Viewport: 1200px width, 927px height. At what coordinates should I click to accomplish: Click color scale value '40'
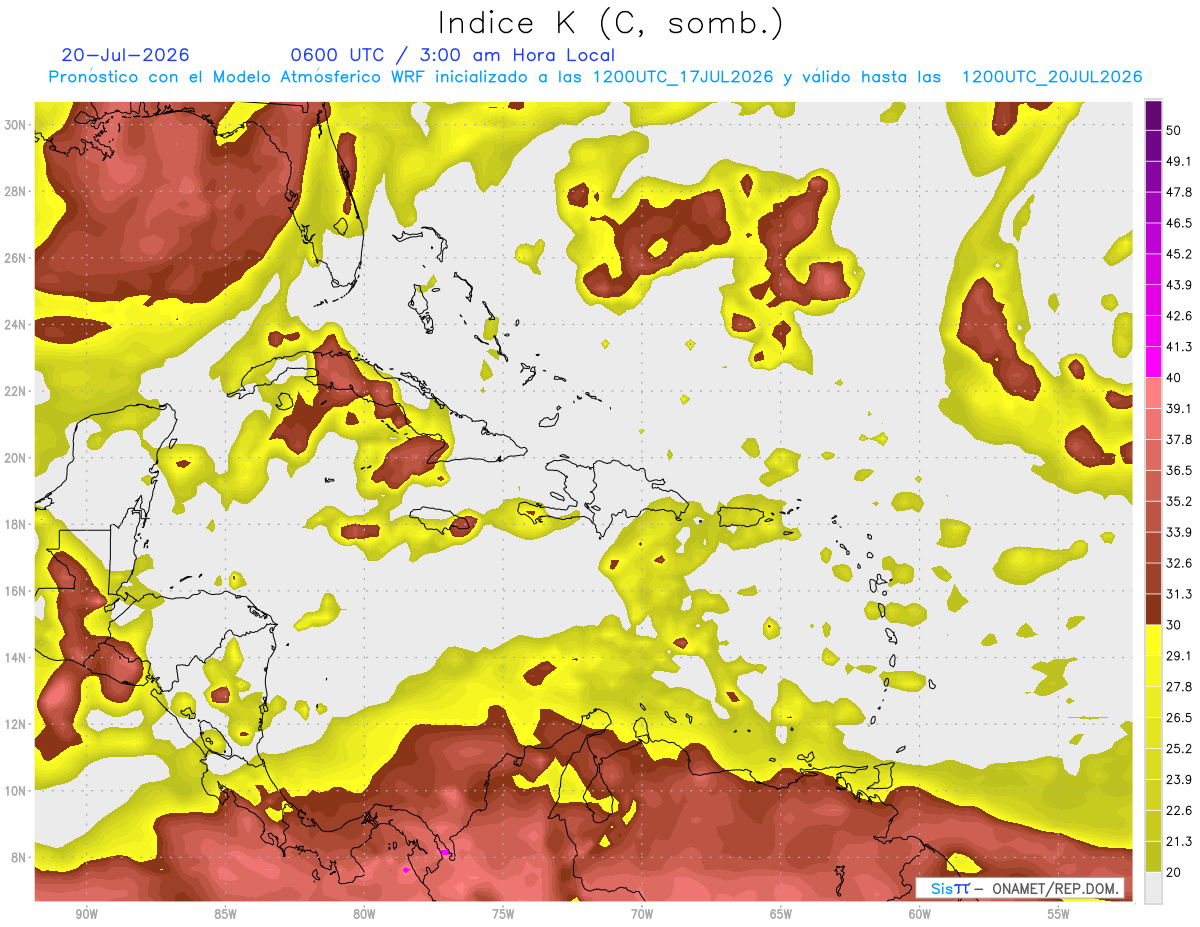pos(1173,378)
